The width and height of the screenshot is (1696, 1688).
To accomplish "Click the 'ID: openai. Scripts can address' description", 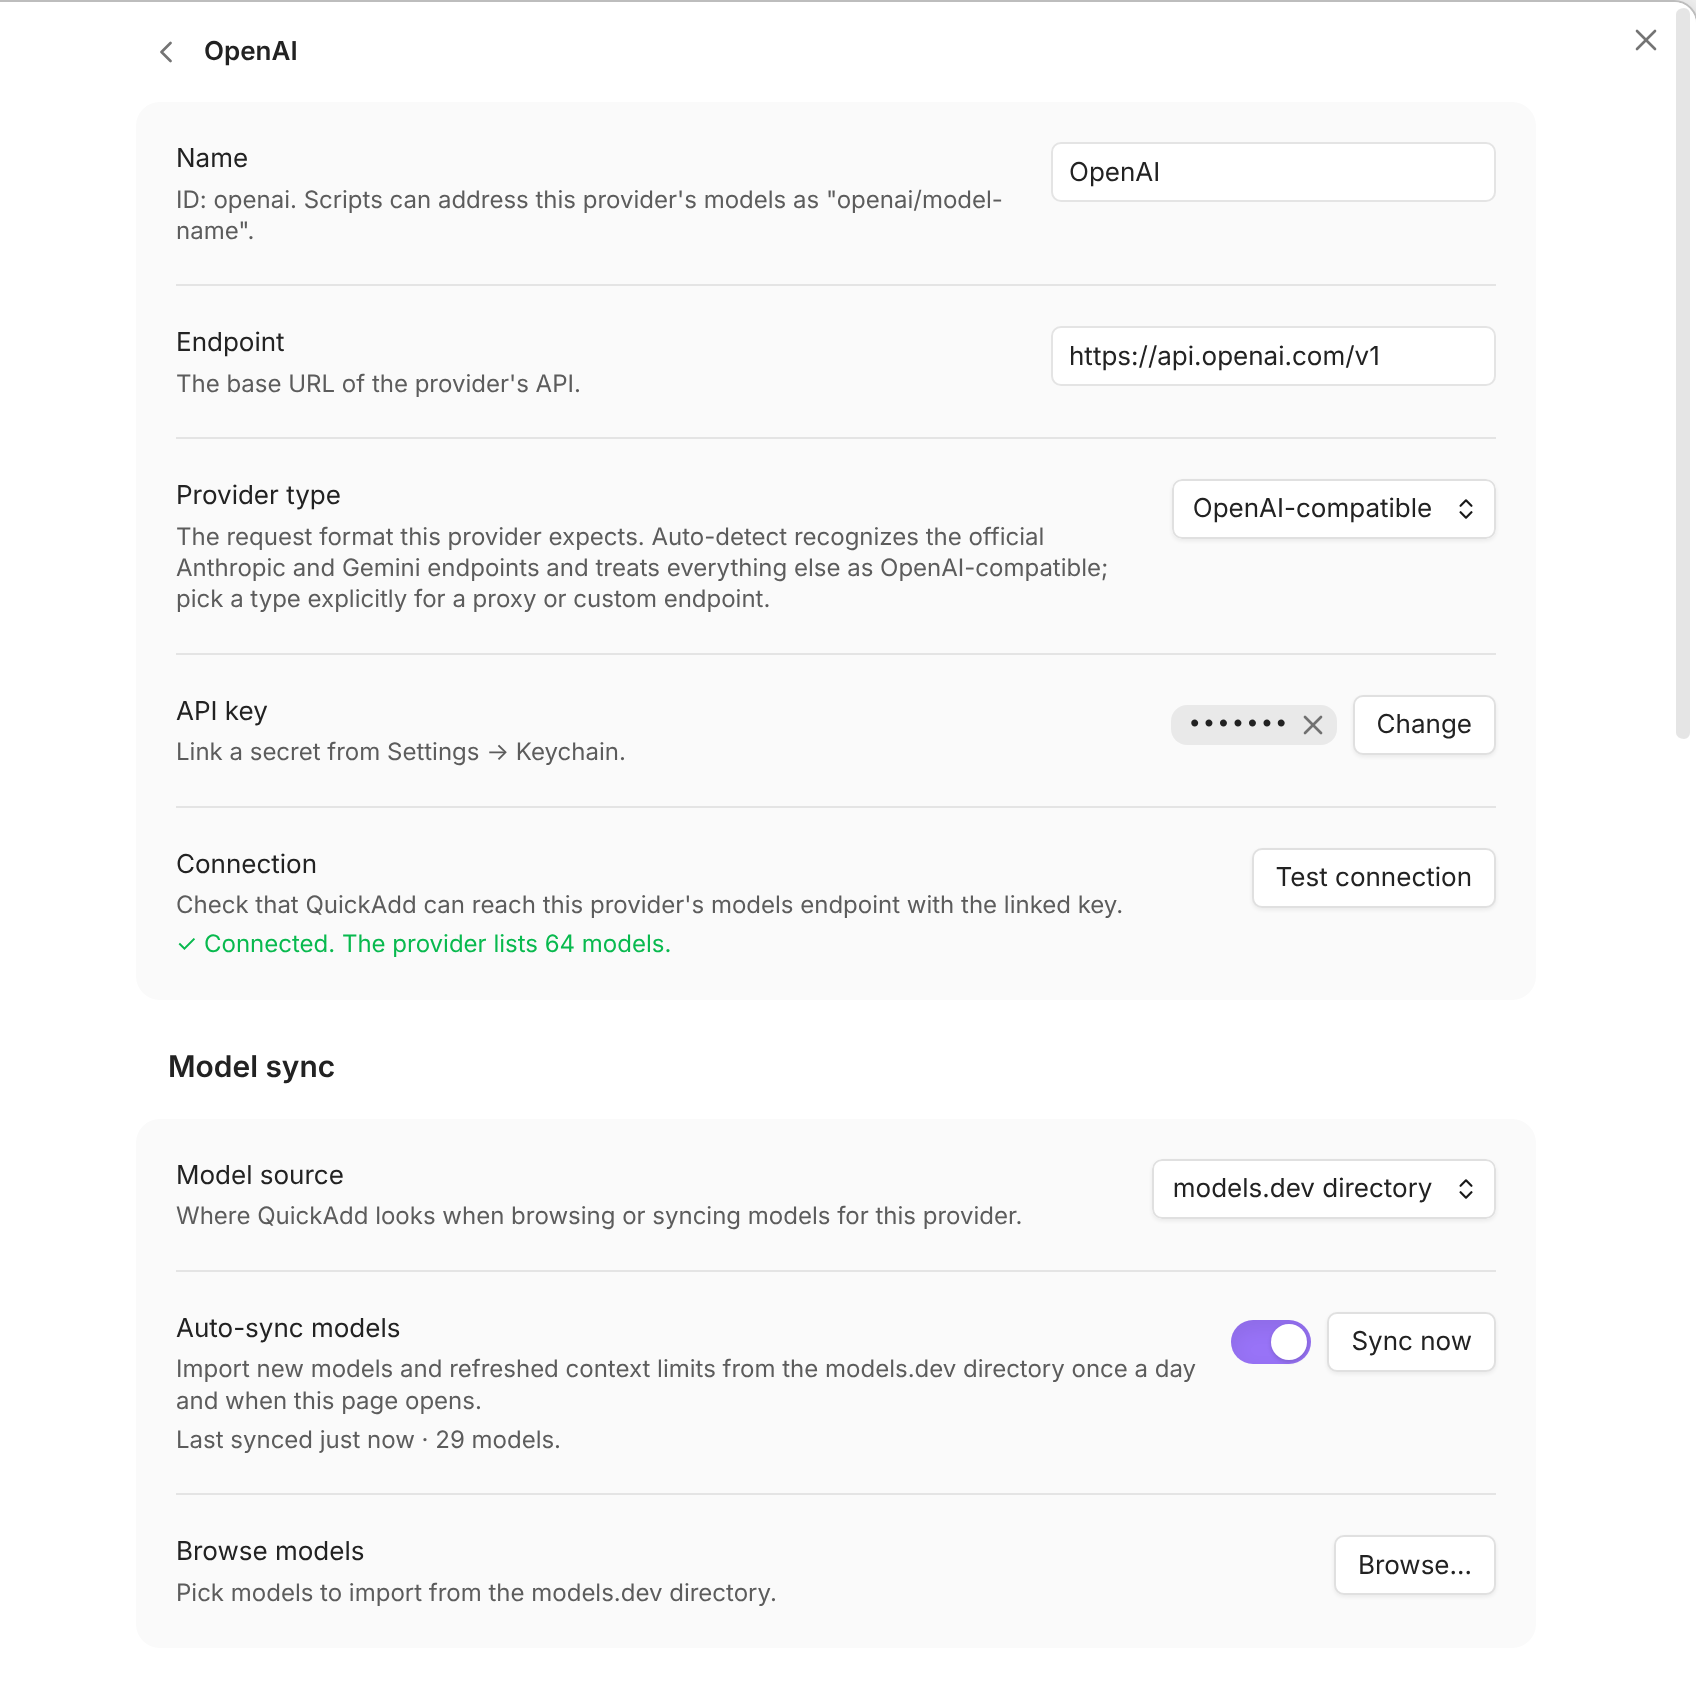I will [x=589, y=215].
